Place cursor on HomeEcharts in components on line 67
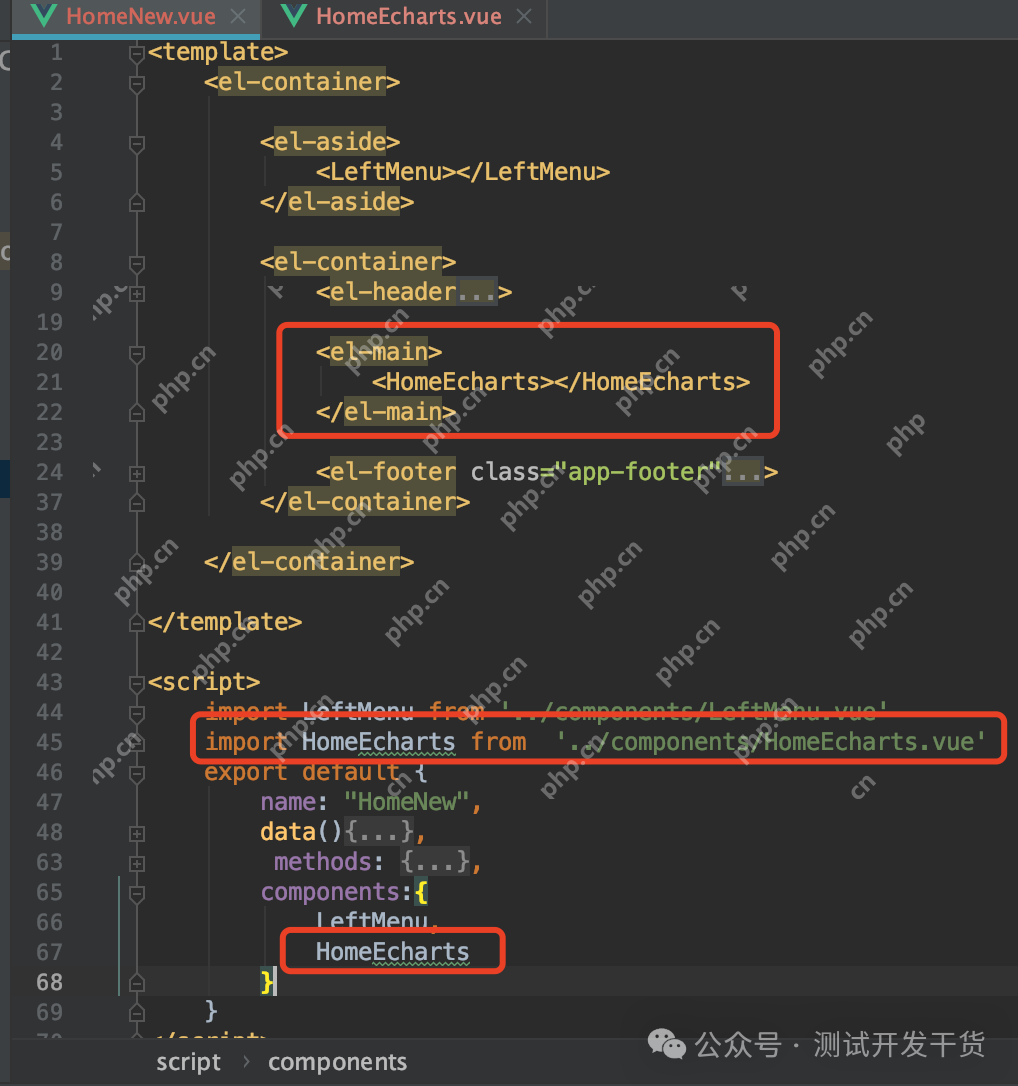The image size is (1018, 1086). coord(392,952)
